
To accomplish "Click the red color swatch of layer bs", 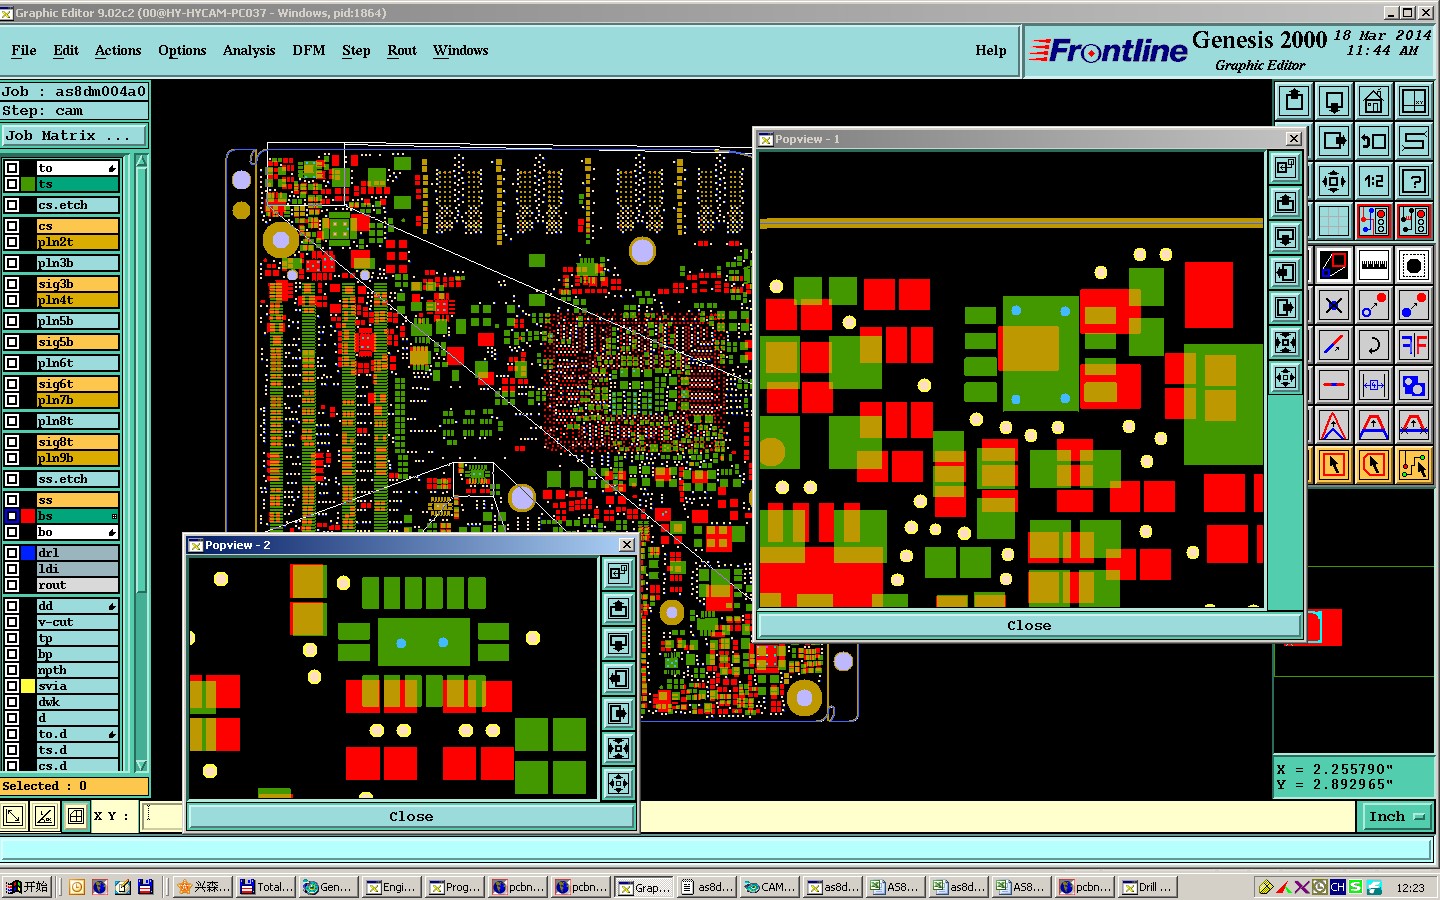I will [28, 516].
